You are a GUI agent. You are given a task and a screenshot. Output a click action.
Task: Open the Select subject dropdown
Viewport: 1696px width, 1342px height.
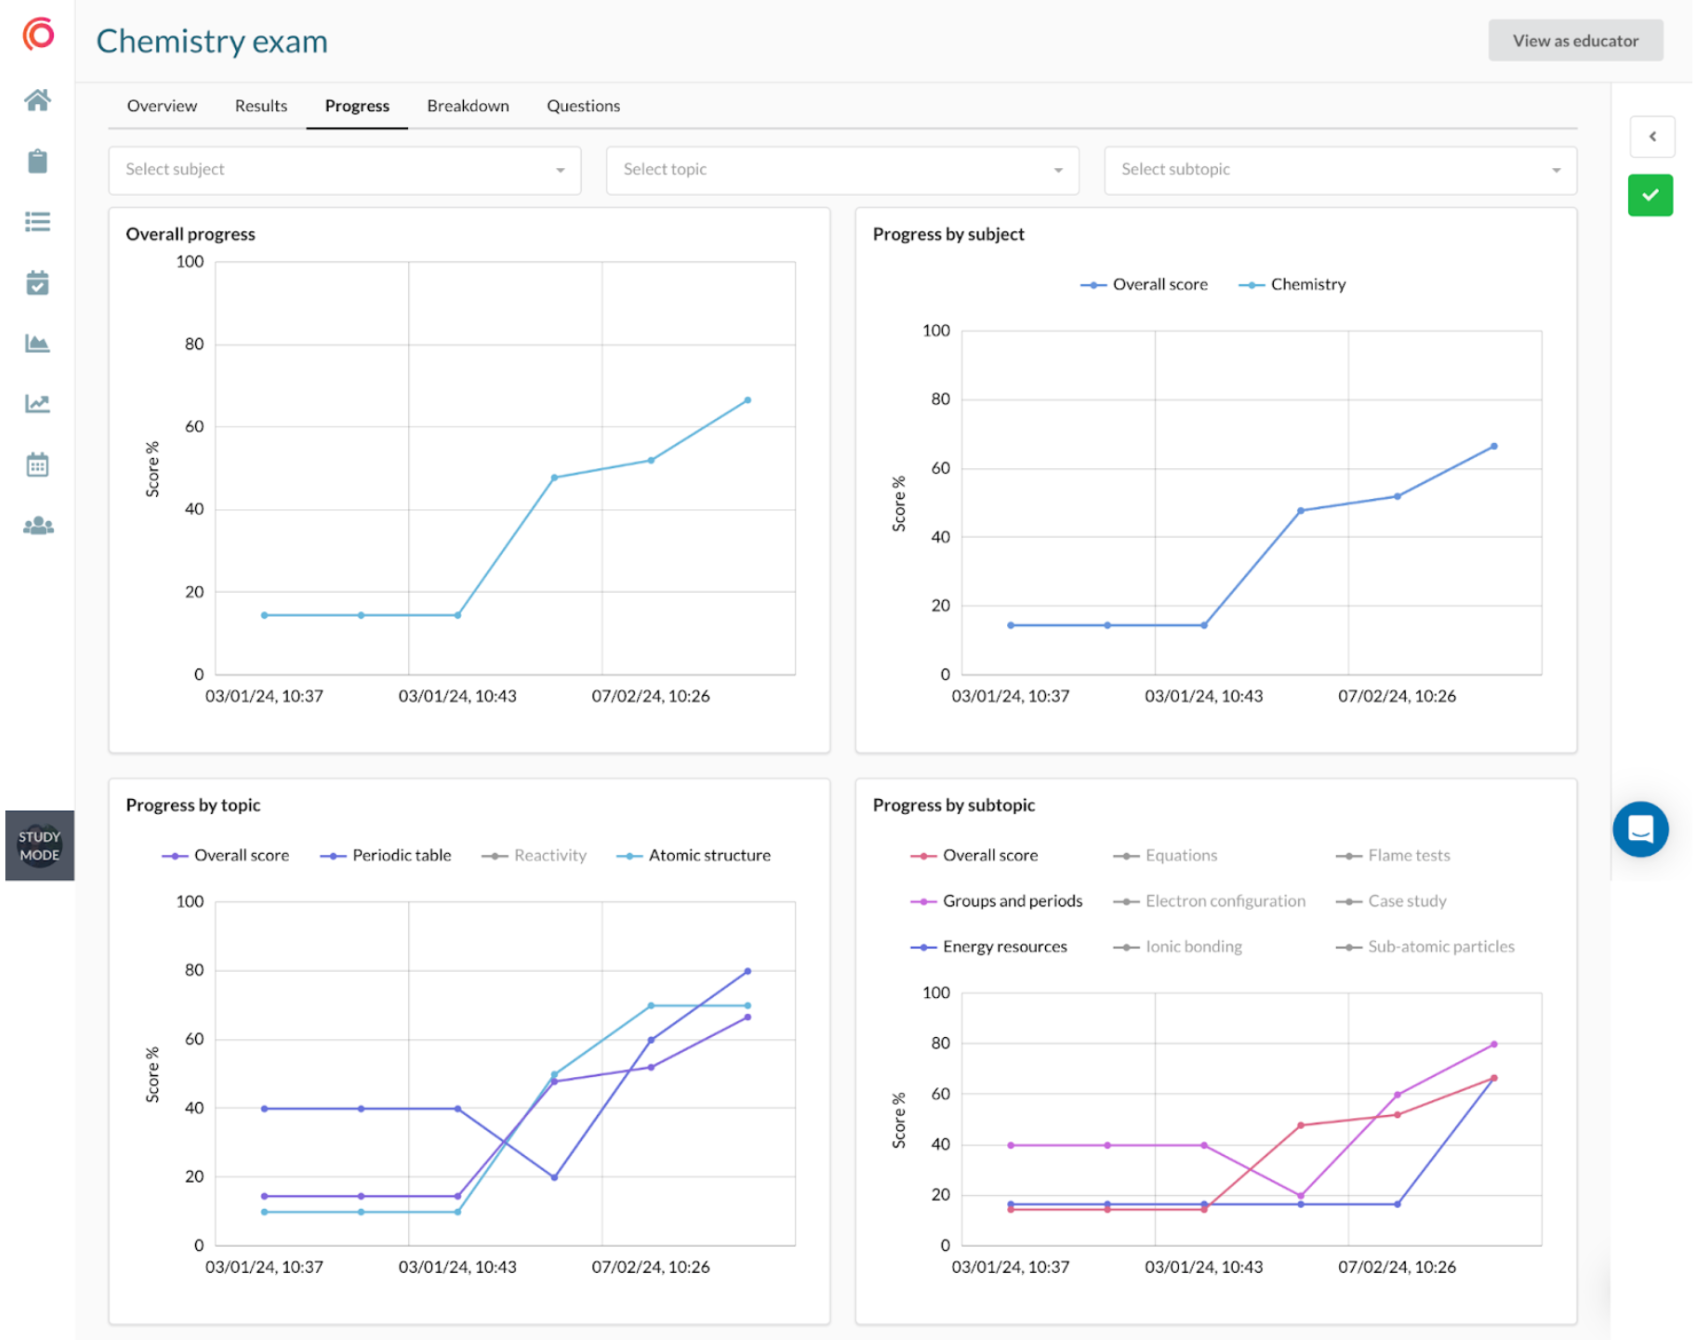click(344, 170)
